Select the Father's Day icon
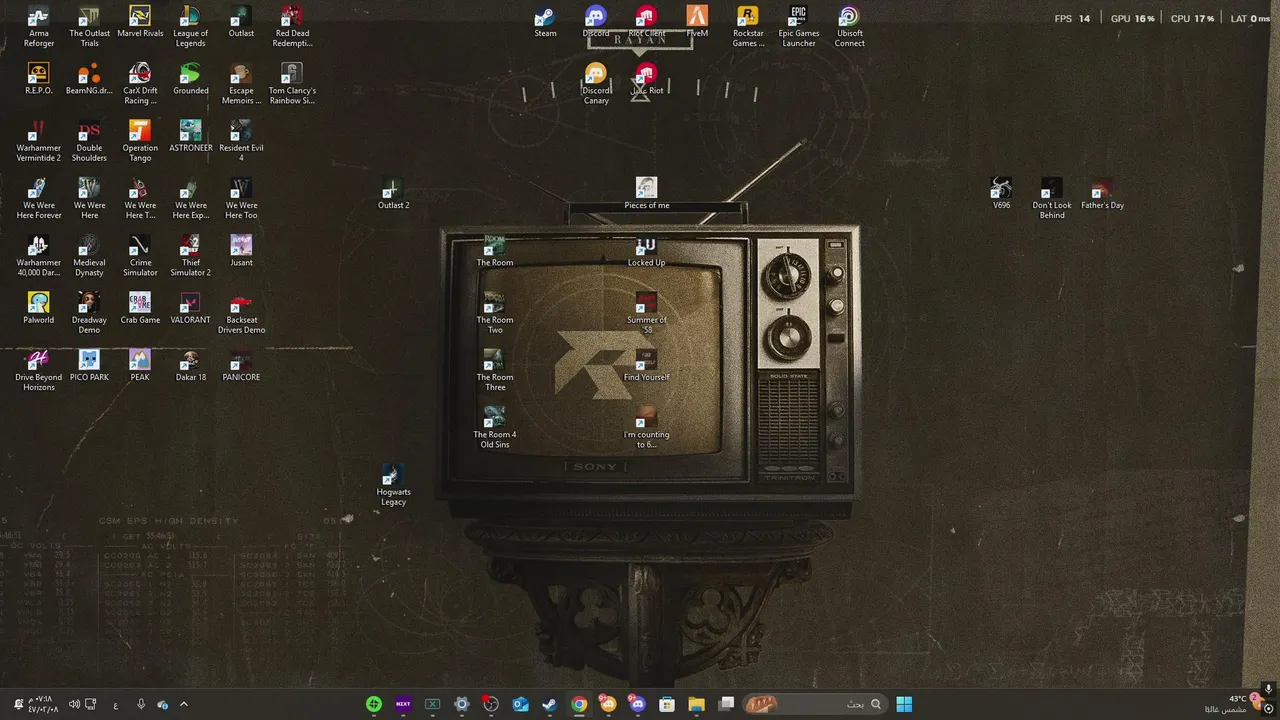 1102,194
